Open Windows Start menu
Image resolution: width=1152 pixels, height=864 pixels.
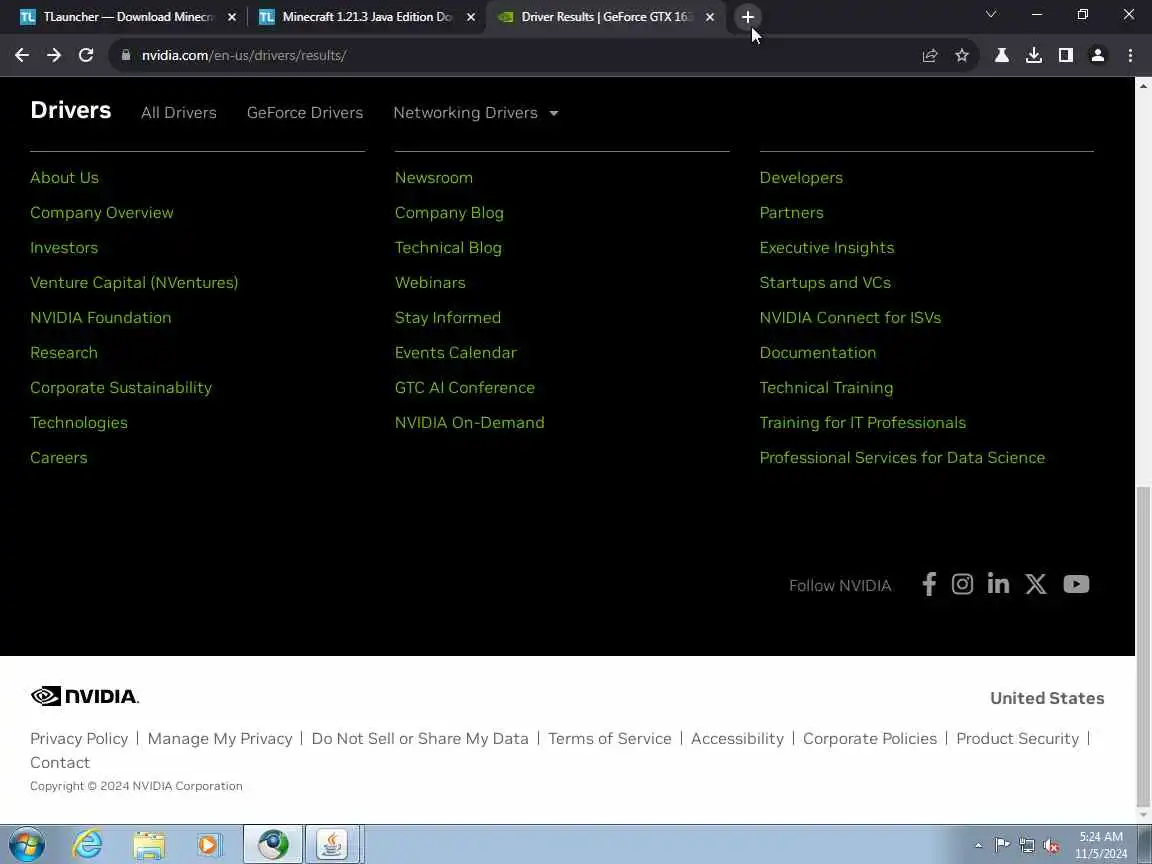pyautogui.click(x=27, y=845)
